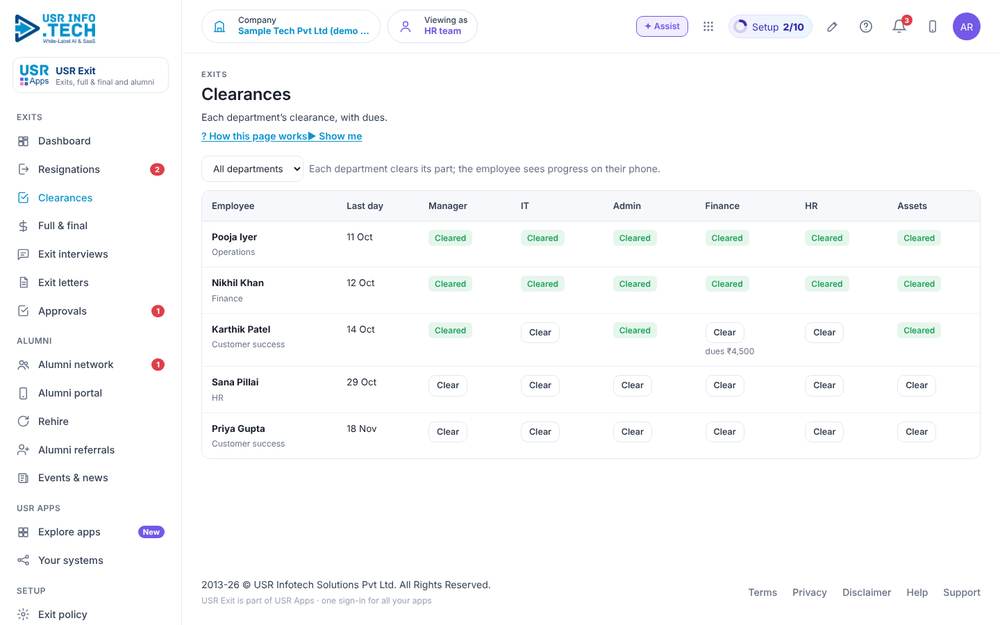Clear Finance for Karthik Patel
This screenshot has height=625, width=1000.
tap(724, 332)
